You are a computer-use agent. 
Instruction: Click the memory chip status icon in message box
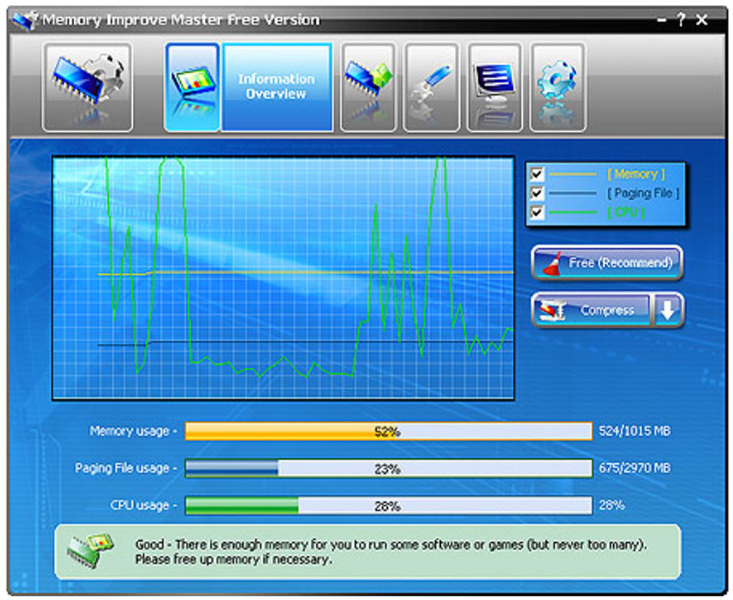tap(90, 551)
